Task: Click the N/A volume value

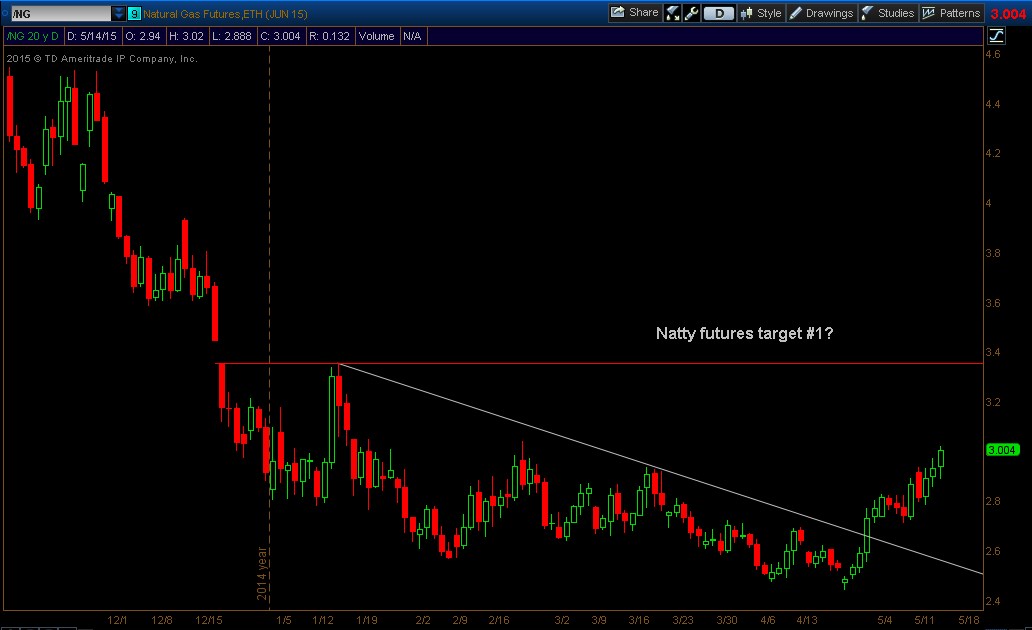Action: coord(412,36)
